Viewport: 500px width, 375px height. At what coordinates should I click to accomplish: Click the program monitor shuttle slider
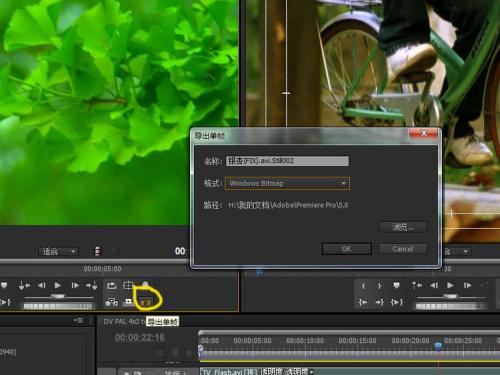(451, 297)
